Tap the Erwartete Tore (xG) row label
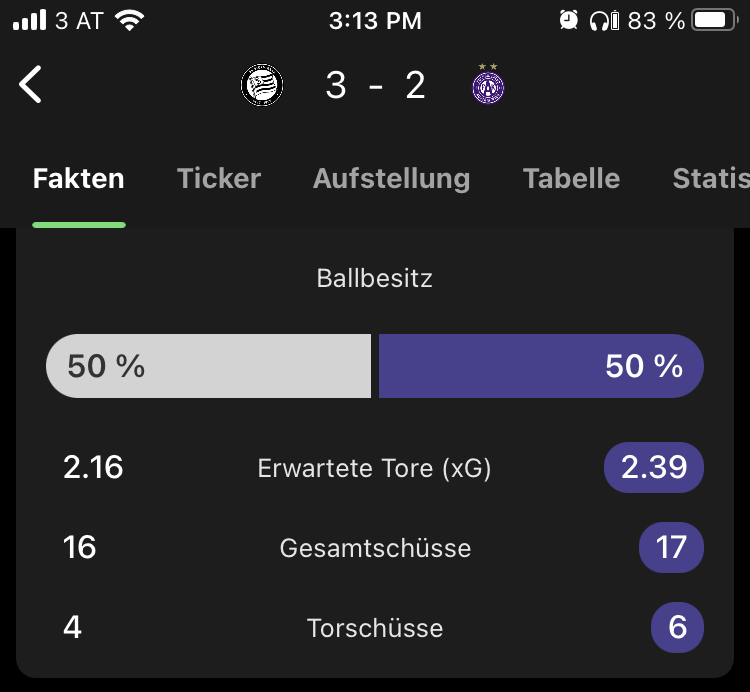Image resolution: width=750 pixels, height=692 pixels. click(x=375, y=468)
